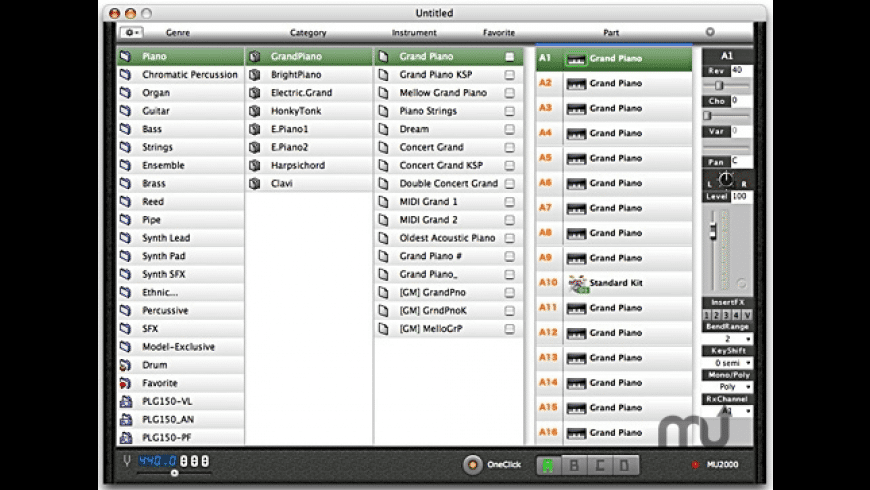Select part group D tab
870x490 pixels.
tap(625, 465)
